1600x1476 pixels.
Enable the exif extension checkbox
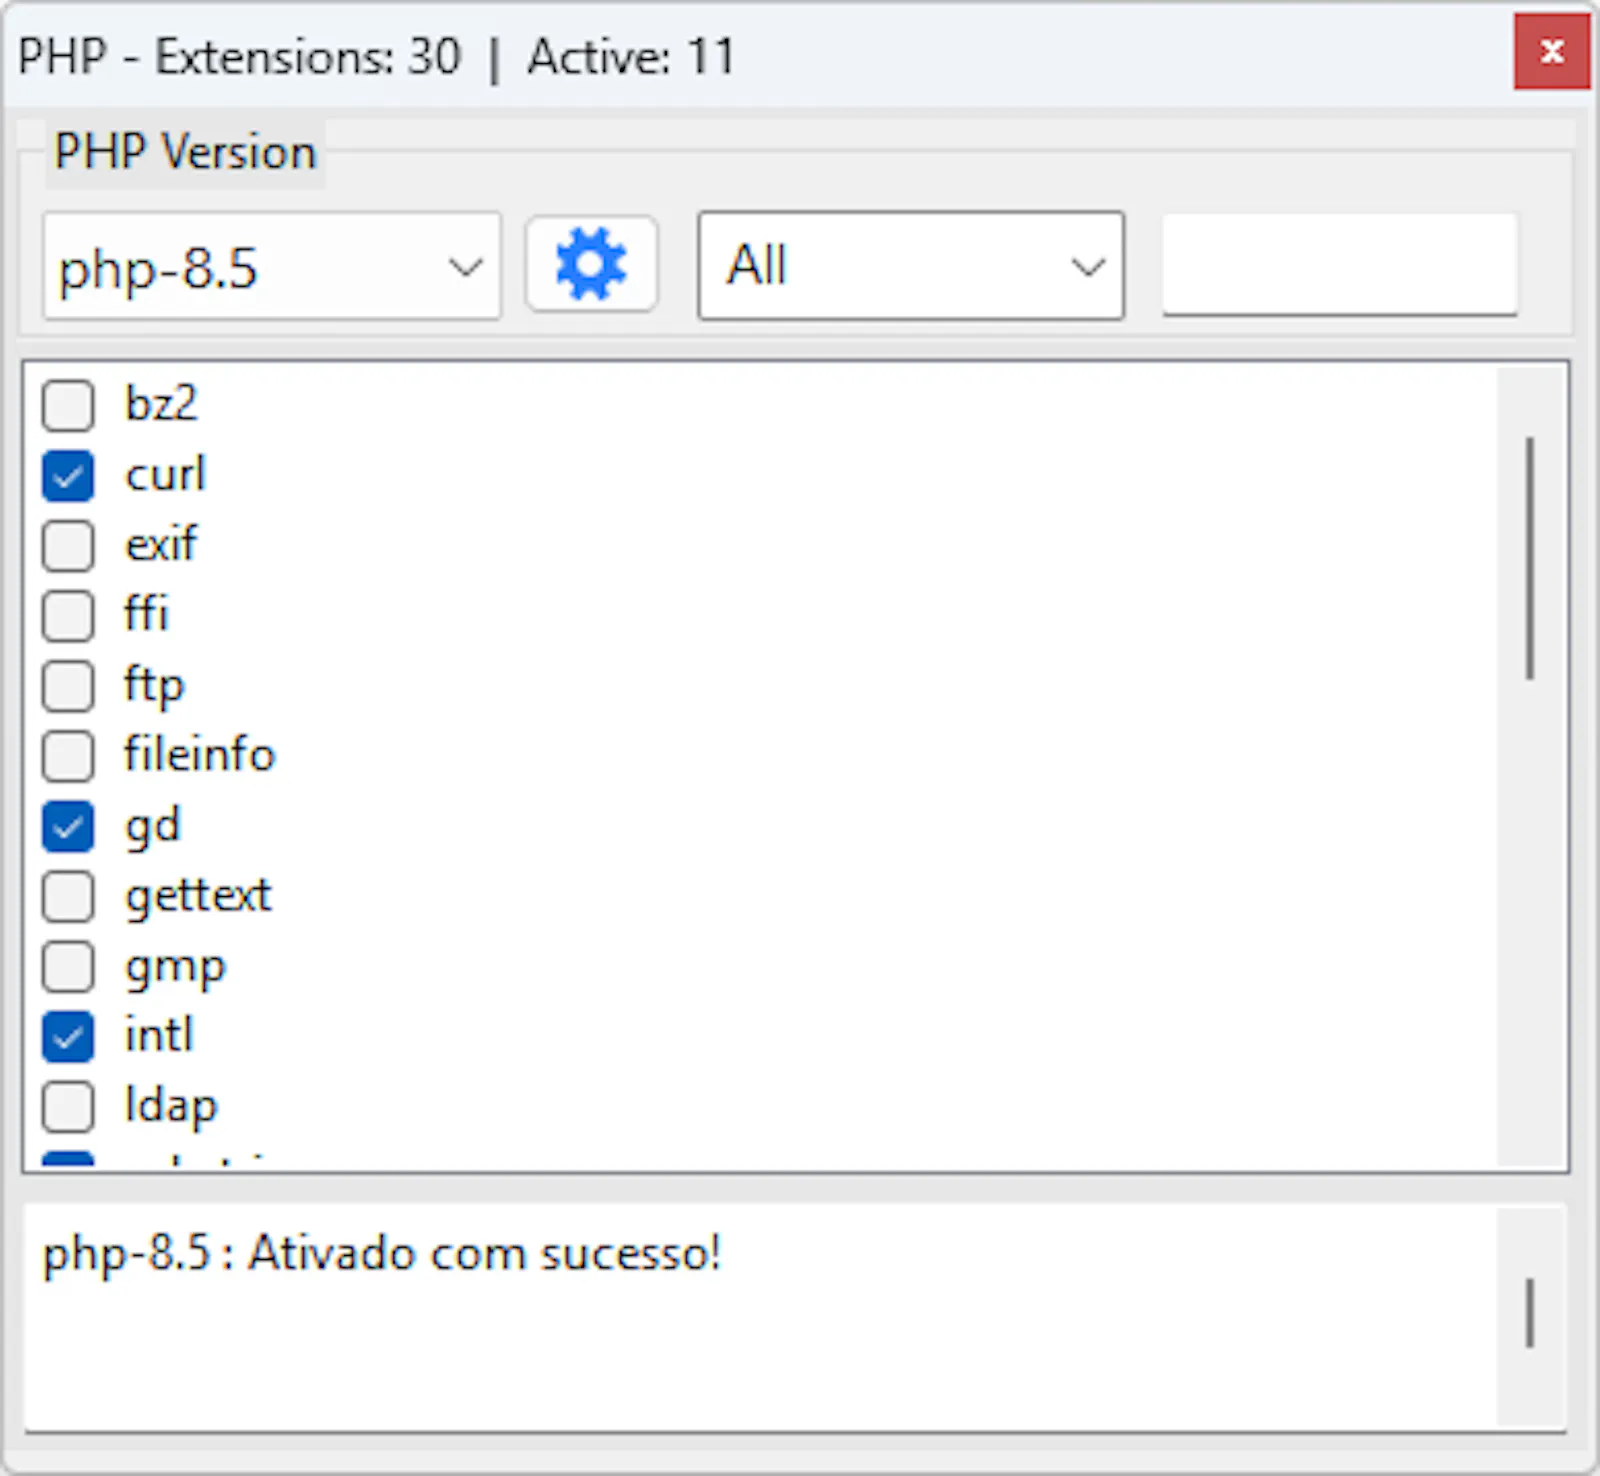pyautogui.click(x=68, y=545)
